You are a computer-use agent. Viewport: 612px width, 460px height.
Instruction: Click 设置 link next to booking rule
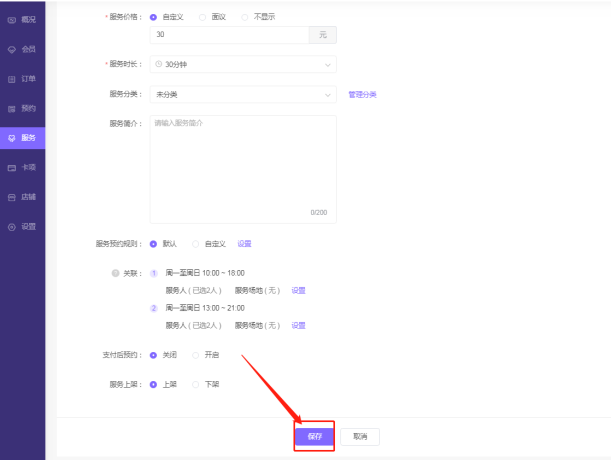click(244, 244)
